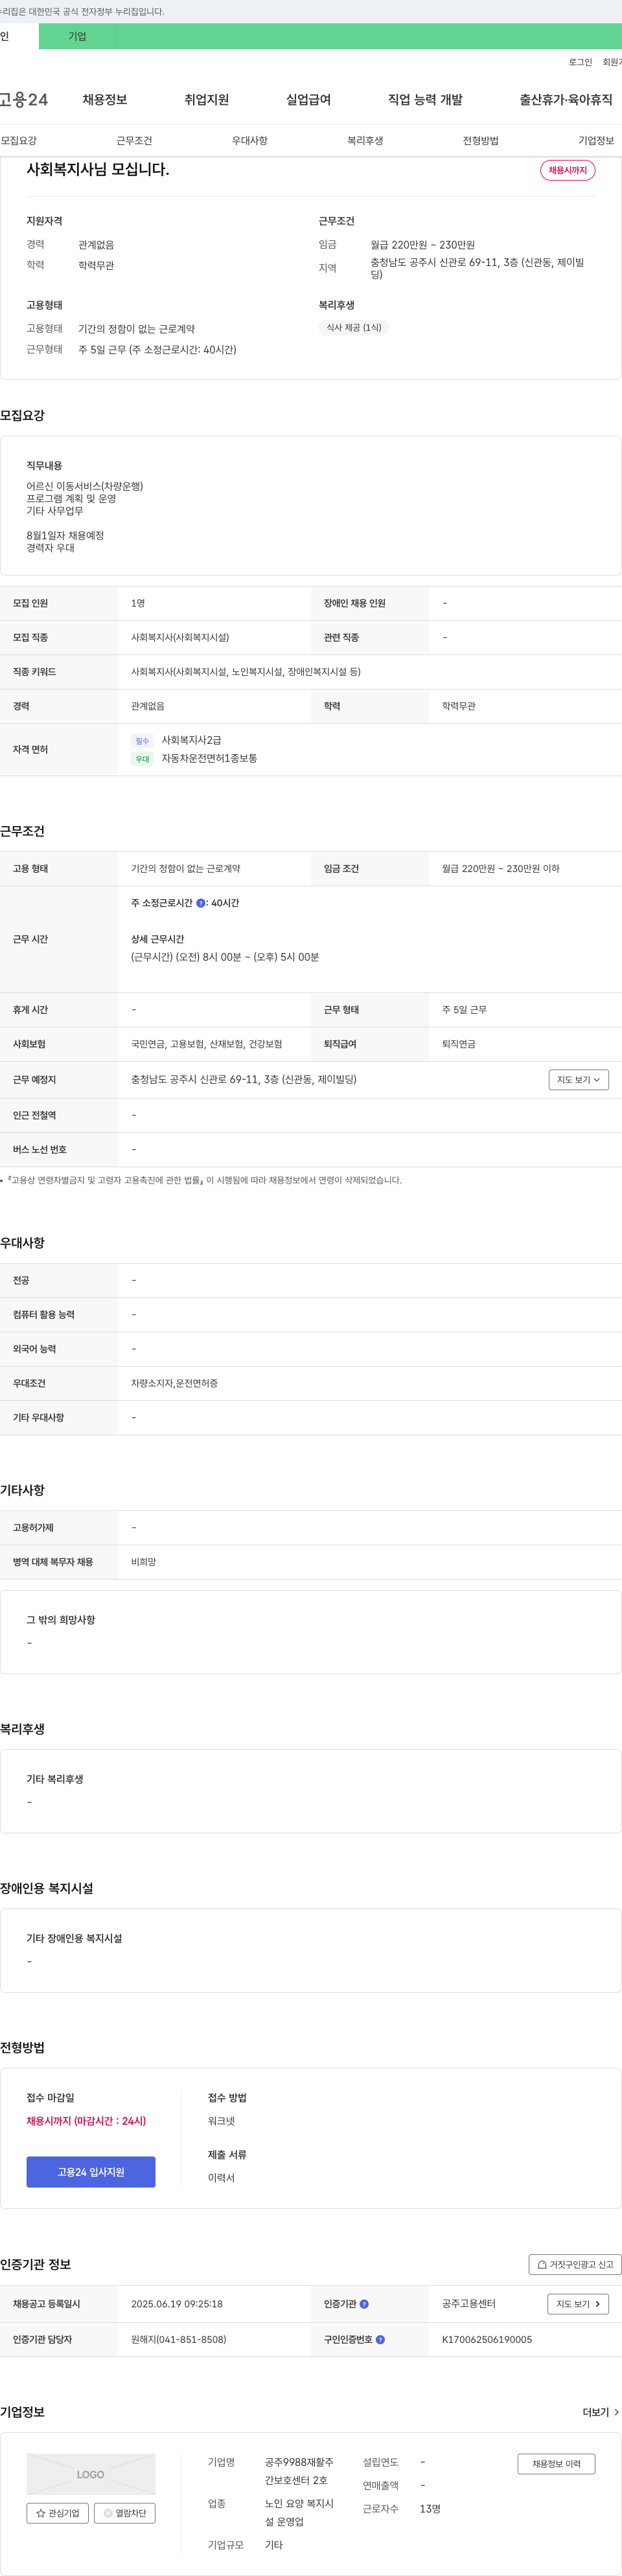Select the 근무 예정지 address text
622x2576 pixels.
pyautogui.click(x=244, y=1080)
